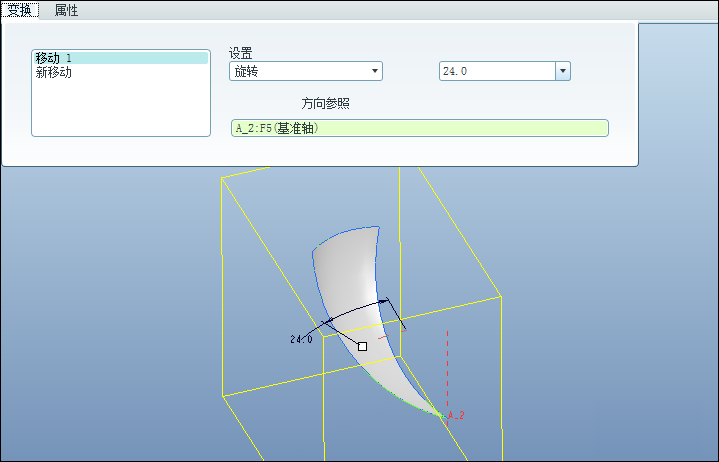
Task: Switch to the 变换 tab
Action: pos(20,10)
